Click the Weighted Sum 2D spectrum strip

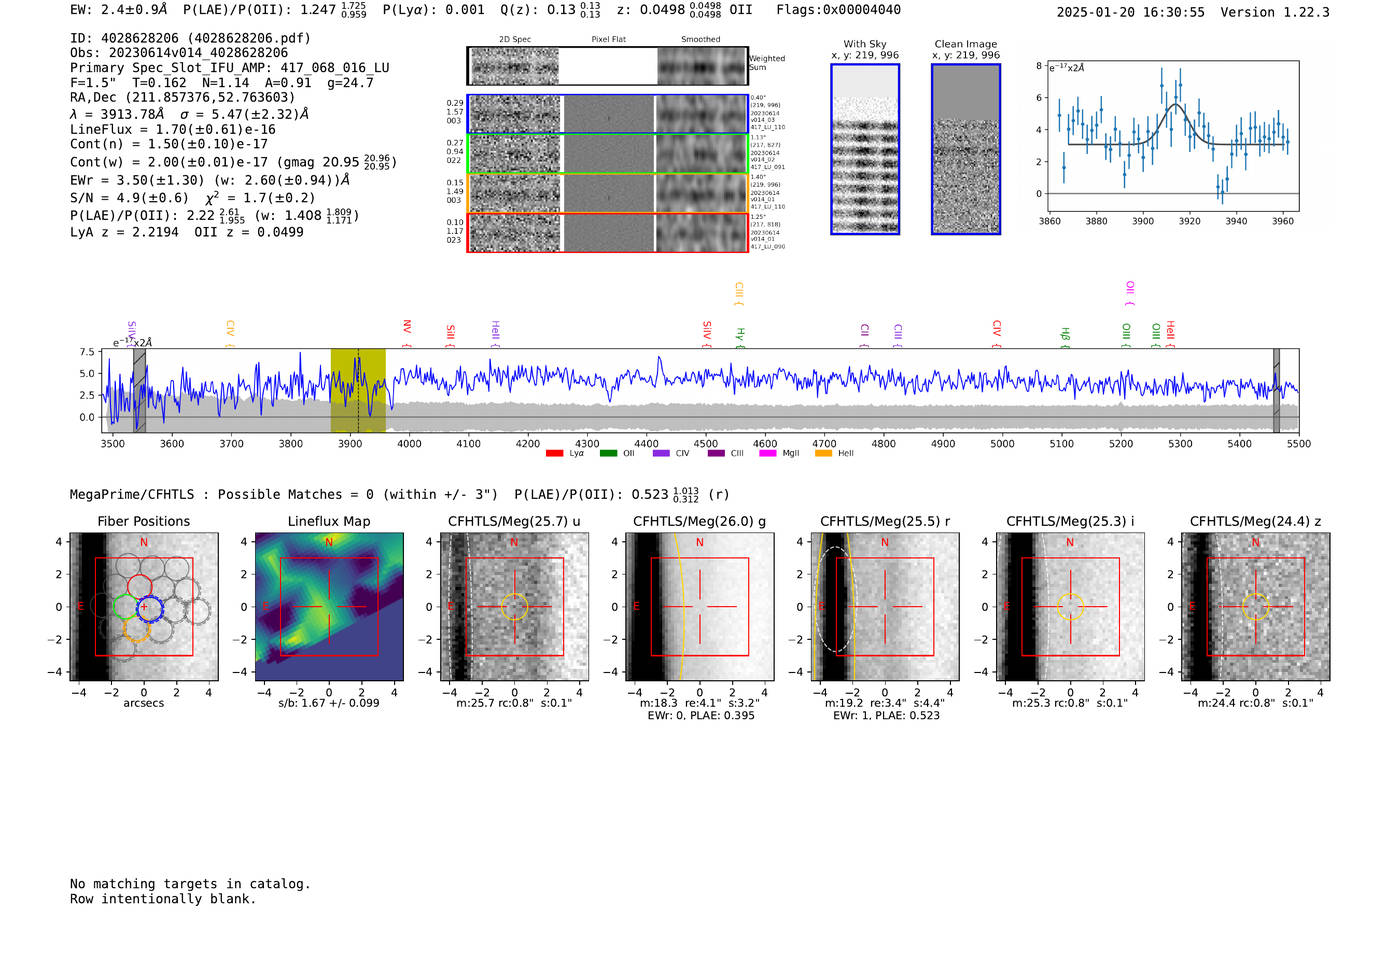pyautogui.click(x=608, y=66)
